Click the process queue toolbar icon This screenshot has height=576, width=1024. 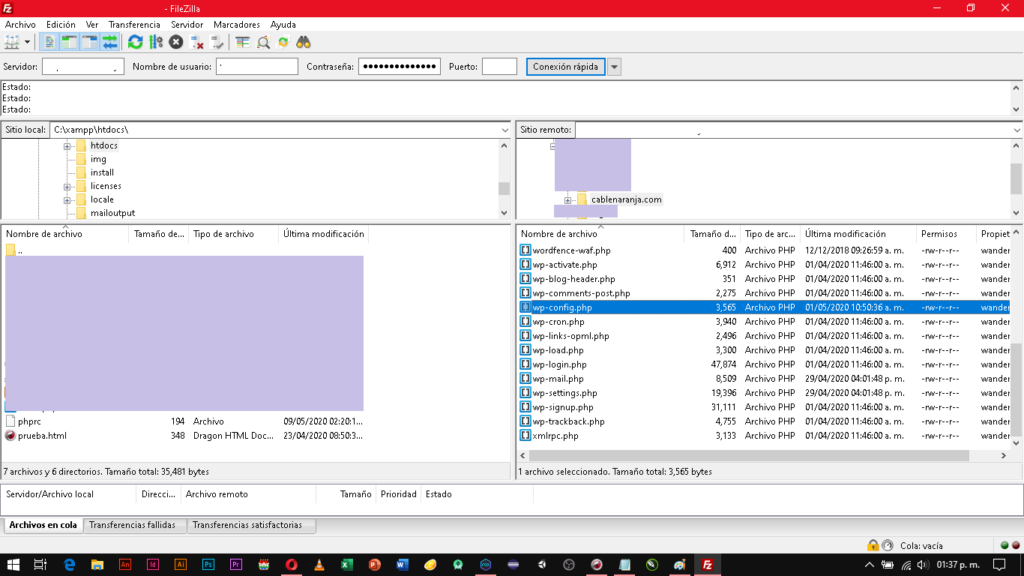tap(156, 42)
